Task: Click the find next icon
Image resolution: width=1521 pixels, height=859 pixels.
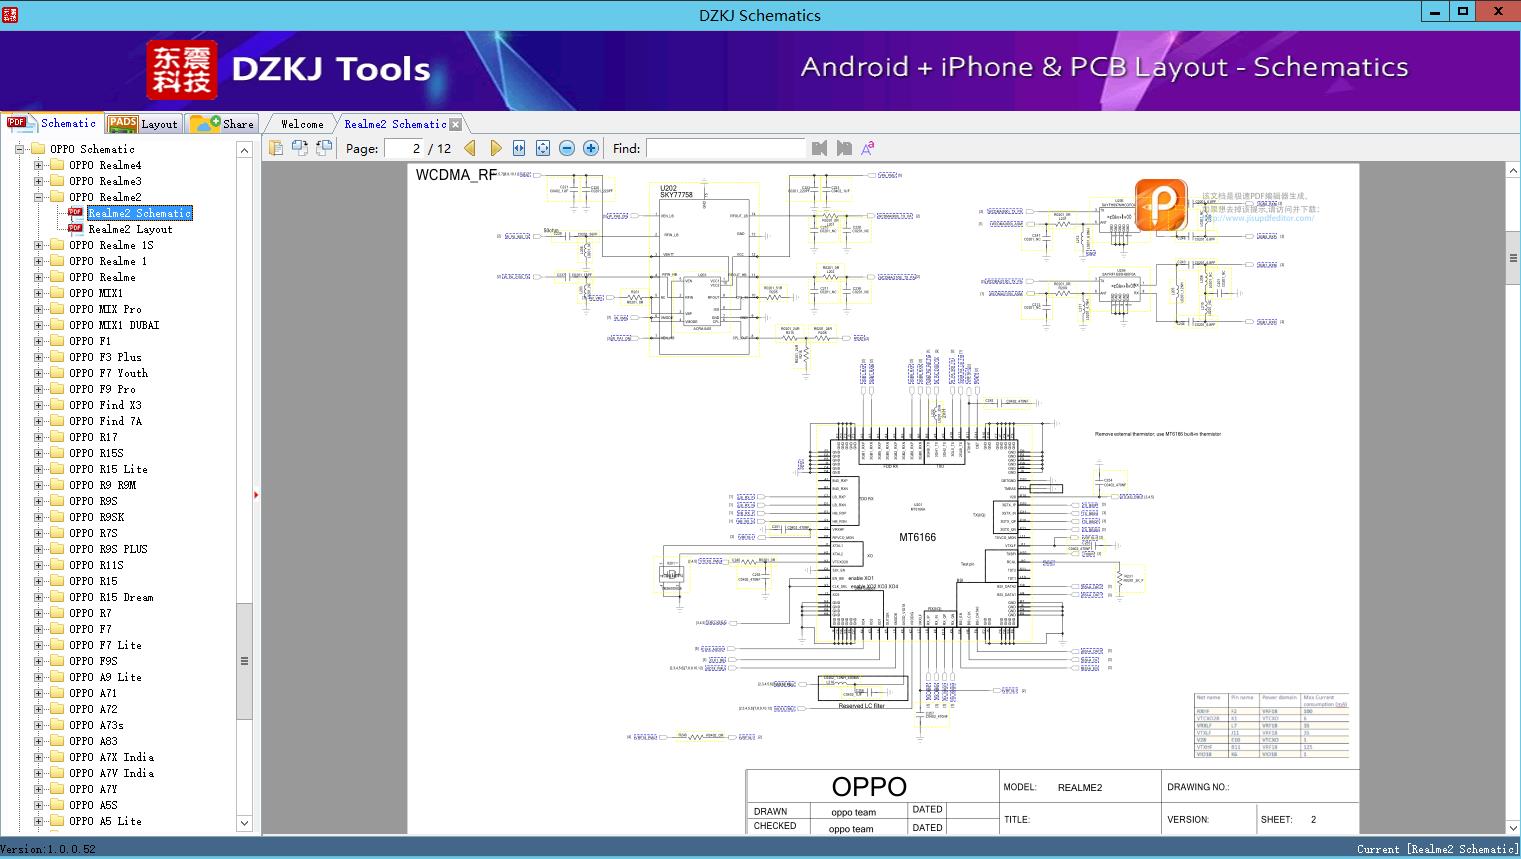Action: [844, 148]
